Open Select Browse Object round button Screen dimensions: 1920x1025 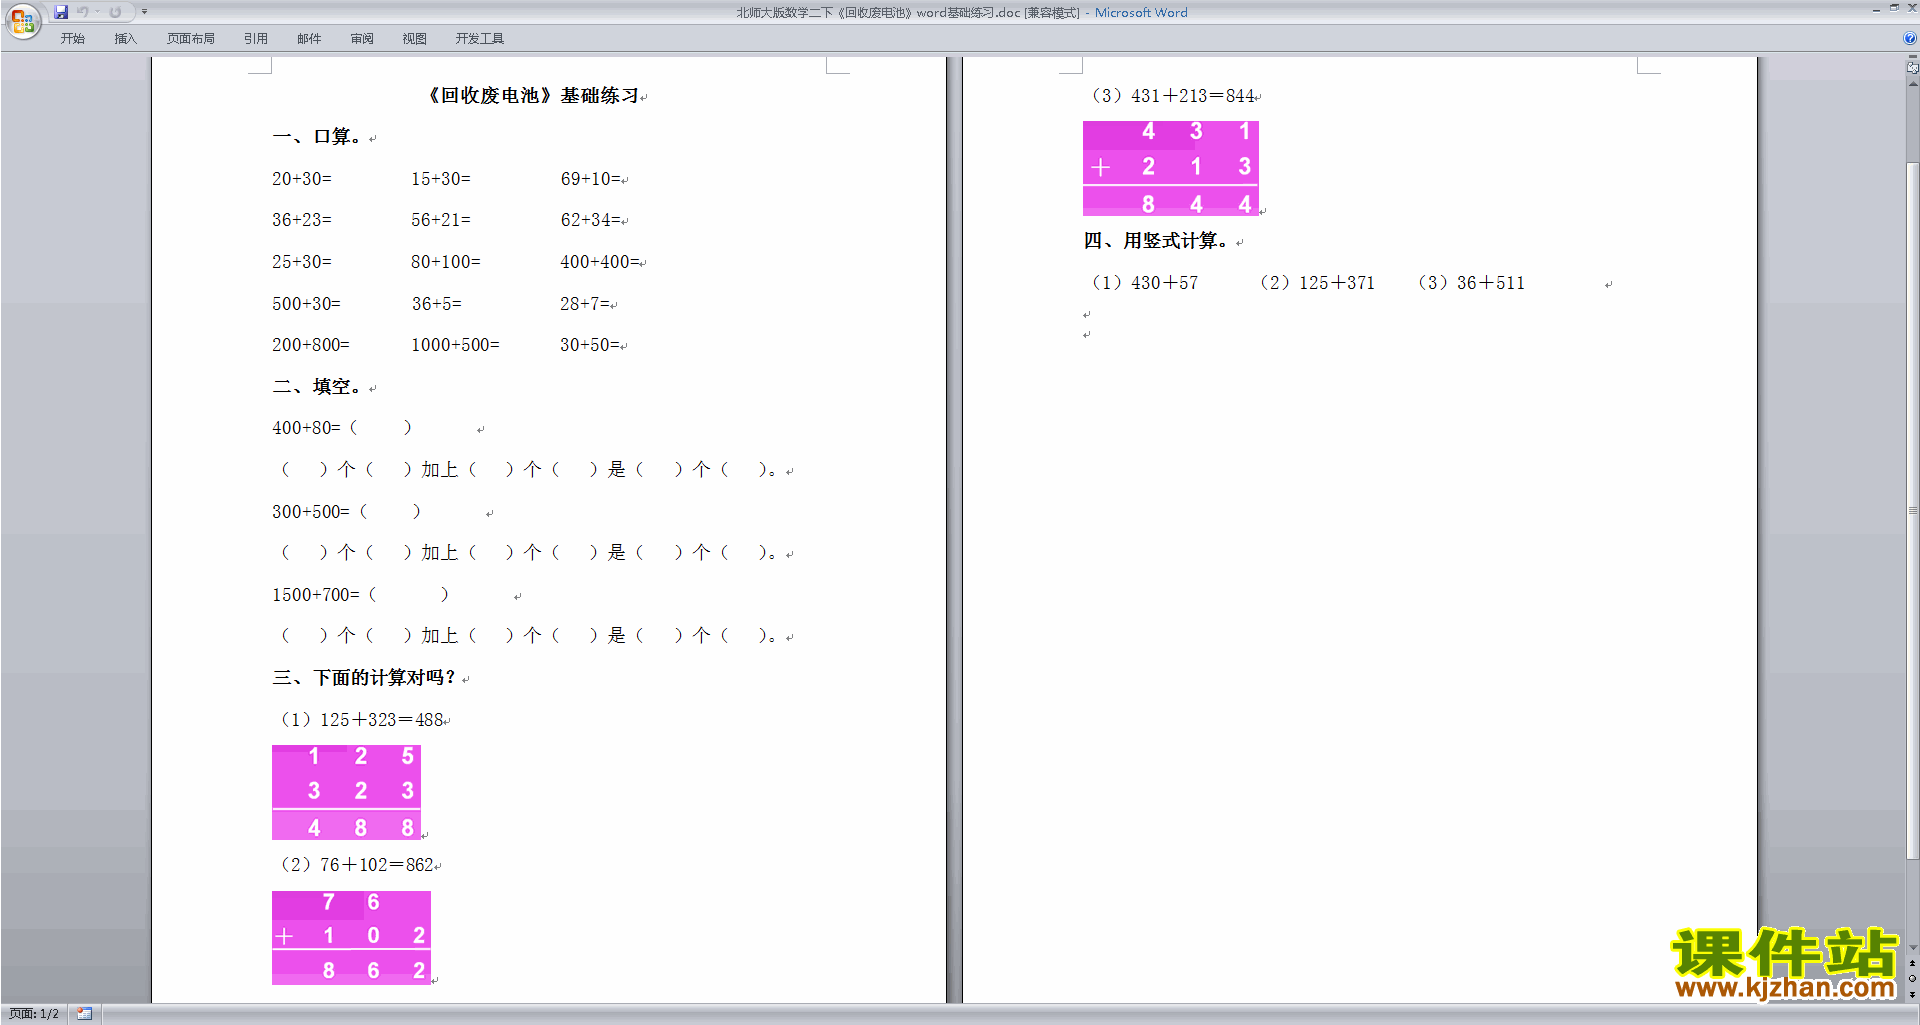click(1912, 979)
